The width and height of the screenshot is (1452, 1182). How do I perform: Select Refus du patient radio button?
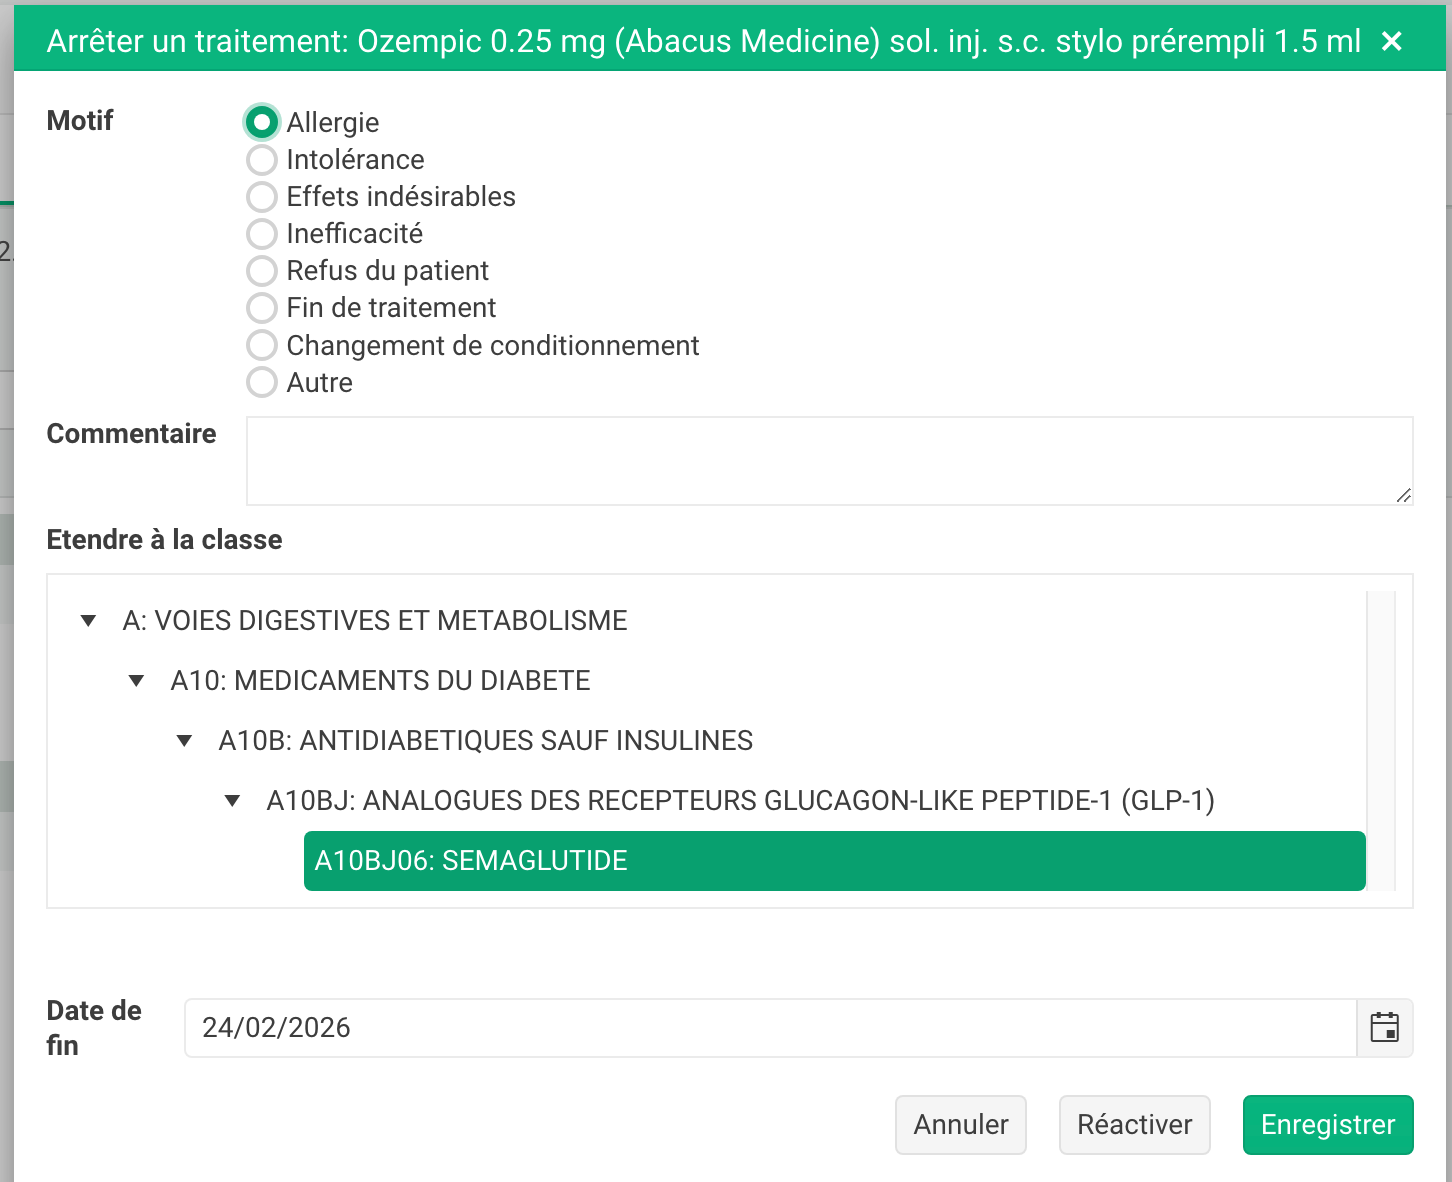pos(262,271)
